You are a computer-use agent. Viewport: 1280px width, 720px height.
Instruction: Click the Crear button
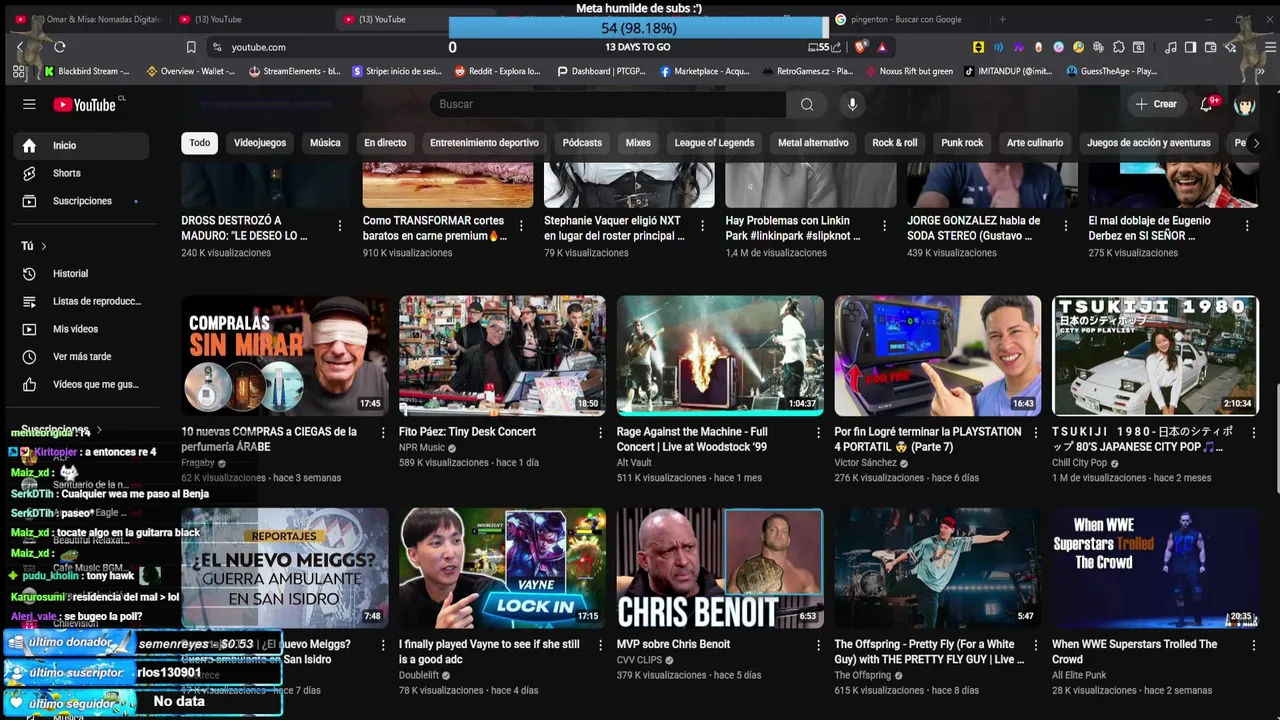pyautogui.click(x=1156, y=104)
